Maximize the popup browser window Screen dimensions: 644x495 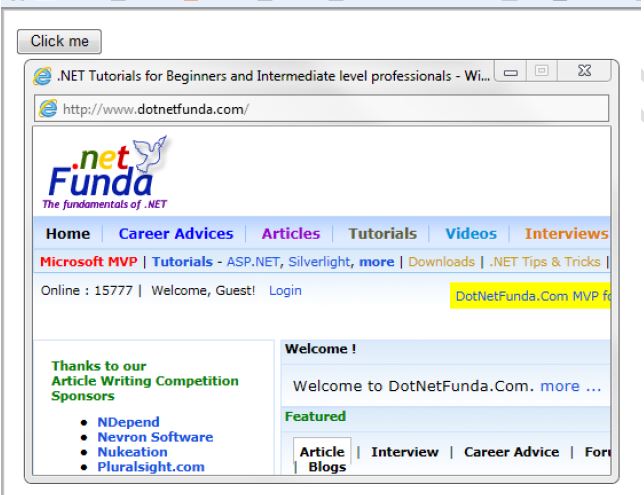pyautogui.click(x=541, y=71)
